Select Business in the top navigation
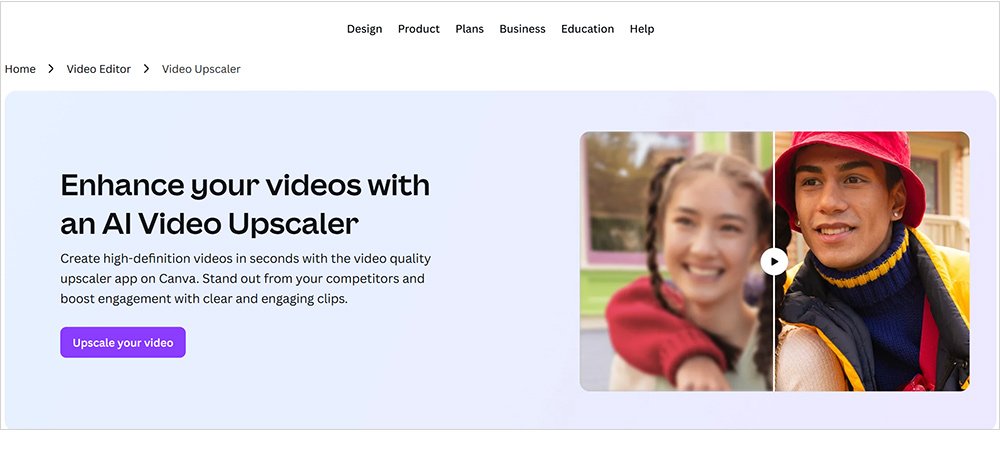Viewport: 1000px width, 449px height. (x=522, y=29)
